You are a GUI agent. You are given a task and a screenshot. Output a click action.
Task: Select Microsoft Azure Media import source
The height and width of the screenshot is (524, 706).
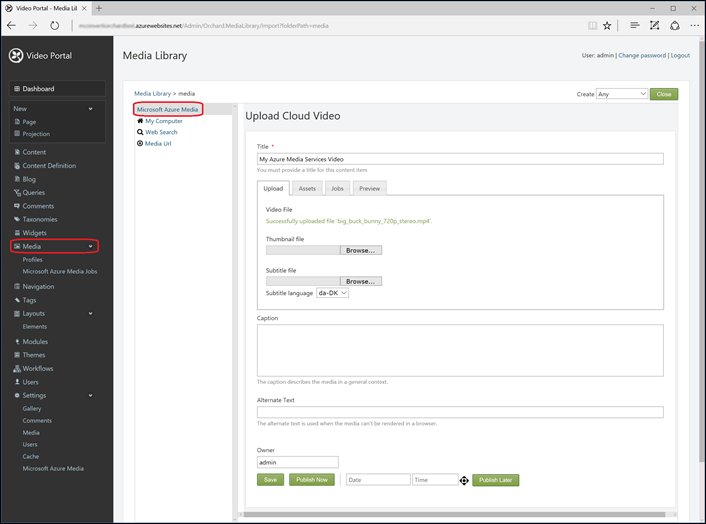tap(167, 109)
